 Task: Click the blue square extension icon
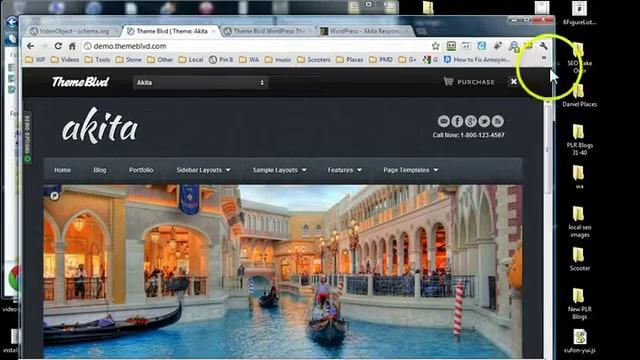click(x=482, y=46)
